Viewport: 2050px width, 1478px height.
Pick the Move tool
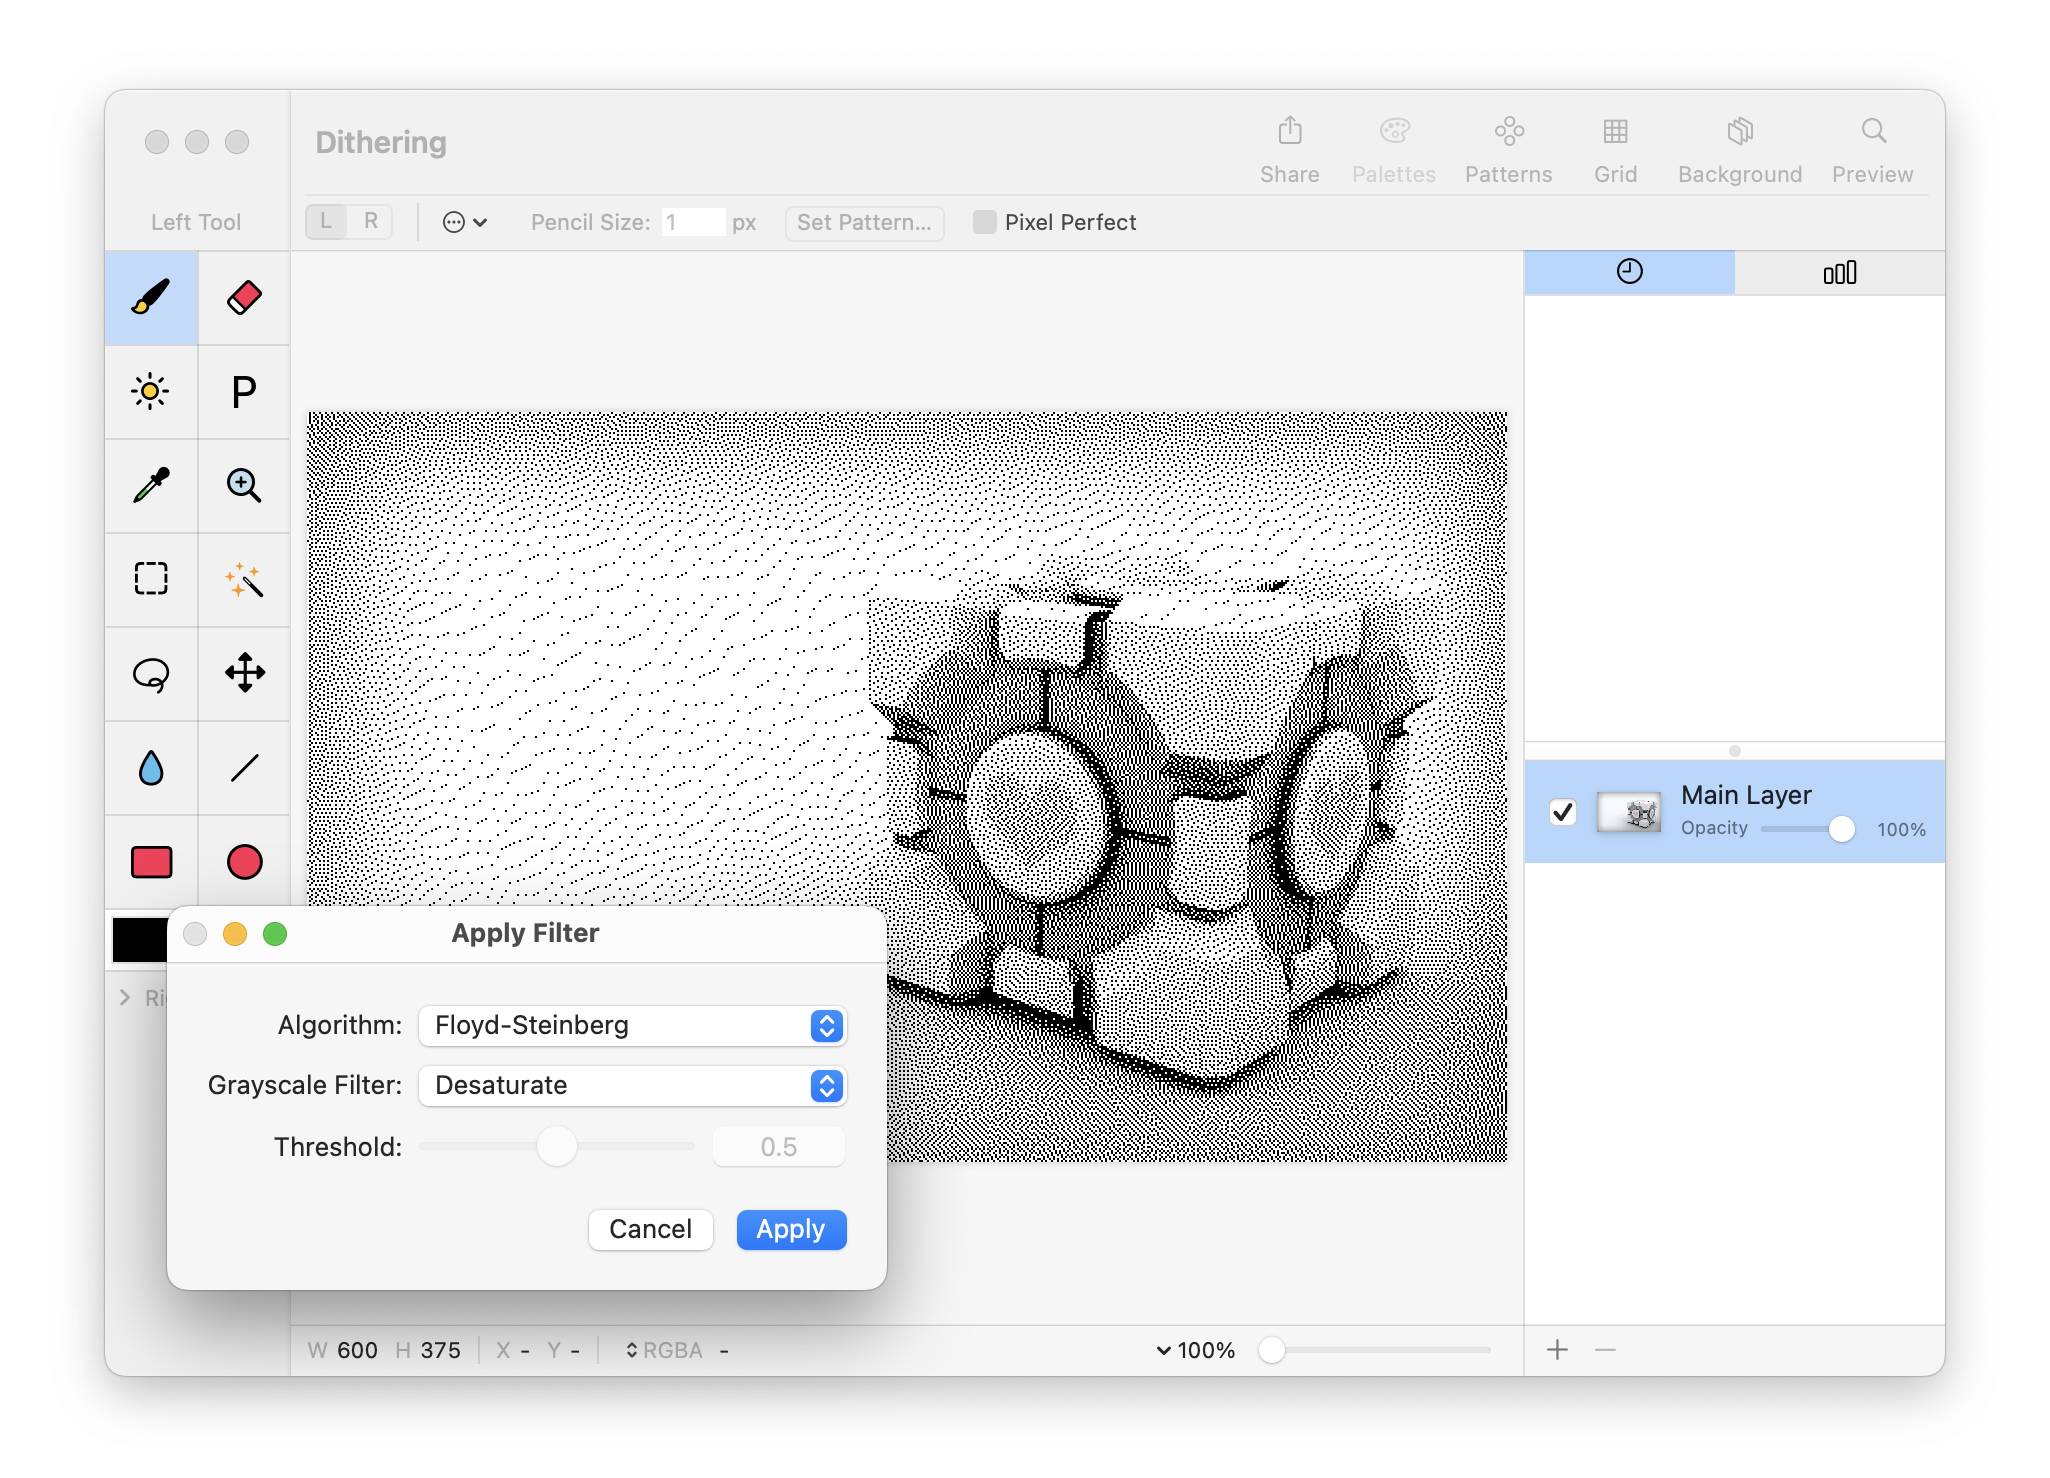pos(244,673)
